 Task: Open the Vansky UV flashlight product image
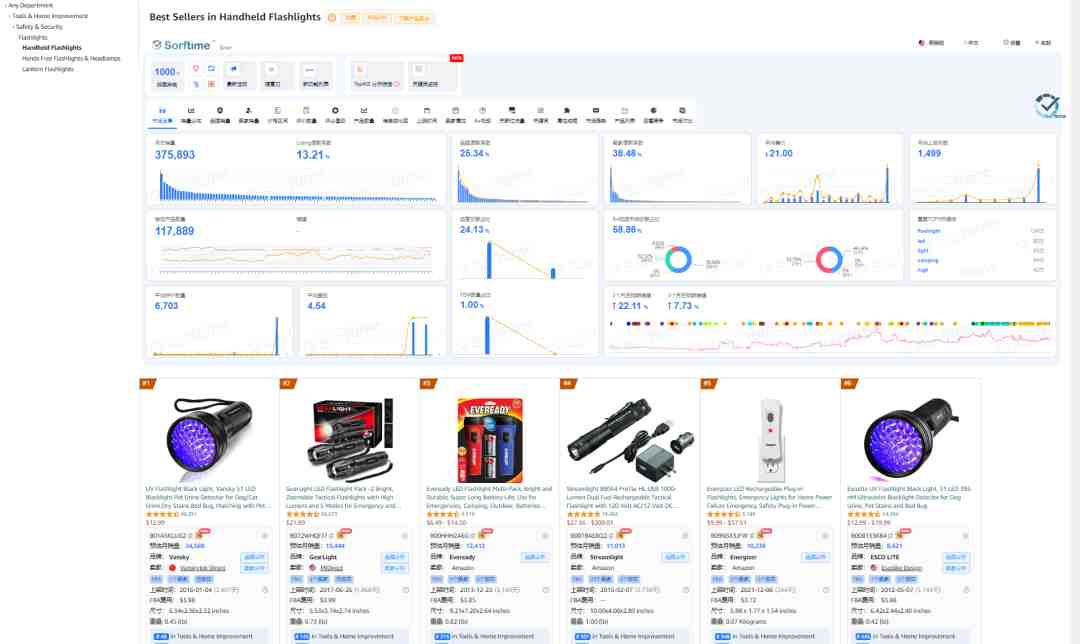[209, 439]
